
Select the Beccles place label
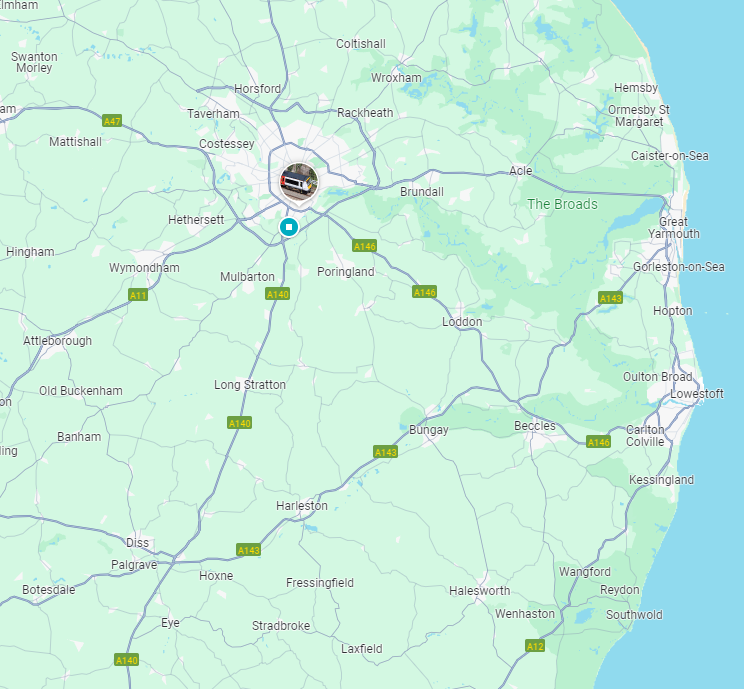click(535, 426)
